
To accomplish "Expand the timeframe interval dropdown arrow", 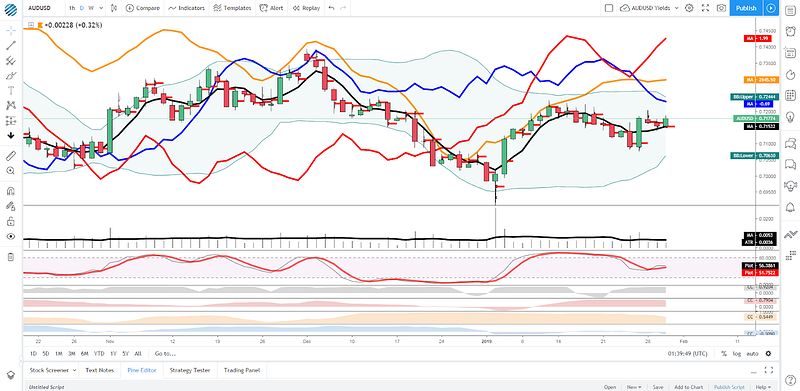I will point(101,8).
